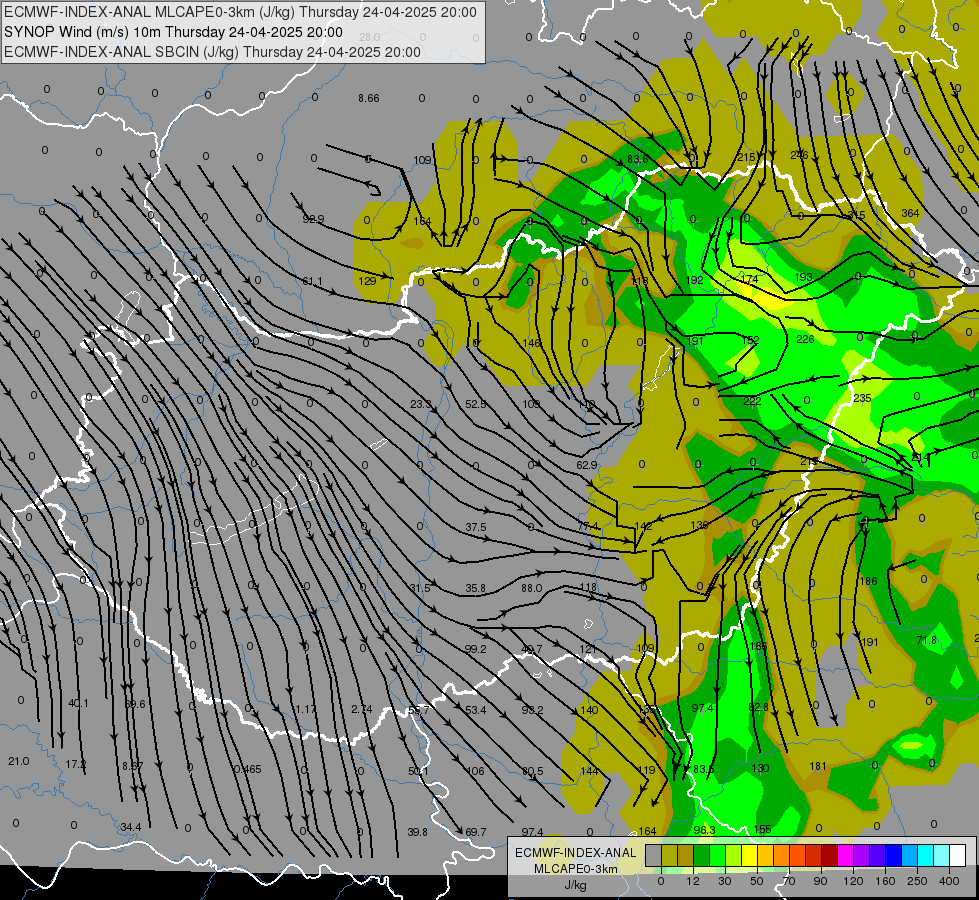This screenshot has height=900, width=979.
Task: Click the 53.4 value on the map
Action: [x=476, y=710]
